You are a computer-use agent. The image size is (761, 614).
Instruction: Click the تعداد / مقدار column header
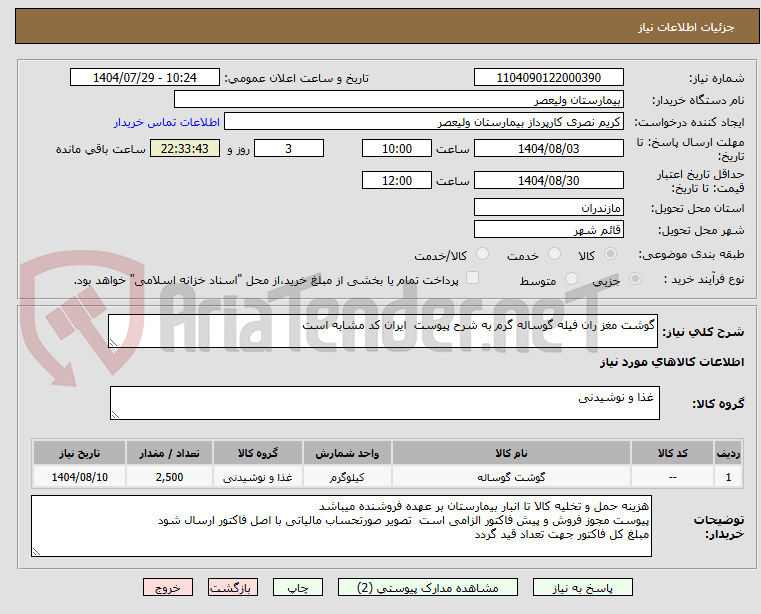[x=169, y=453]
